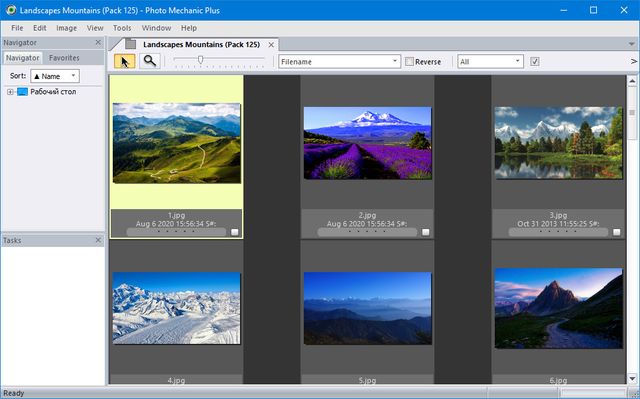Select the Landscapes Mountains (Pack 125) tab
The image size is (640, 399).
click(x=201, y=44)
